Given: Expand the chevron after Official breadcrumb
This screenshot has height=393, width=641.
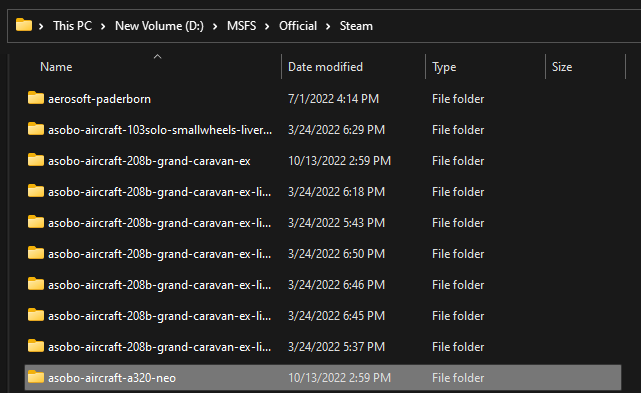Looking at the screenshot, I should [x=328, y=27].
